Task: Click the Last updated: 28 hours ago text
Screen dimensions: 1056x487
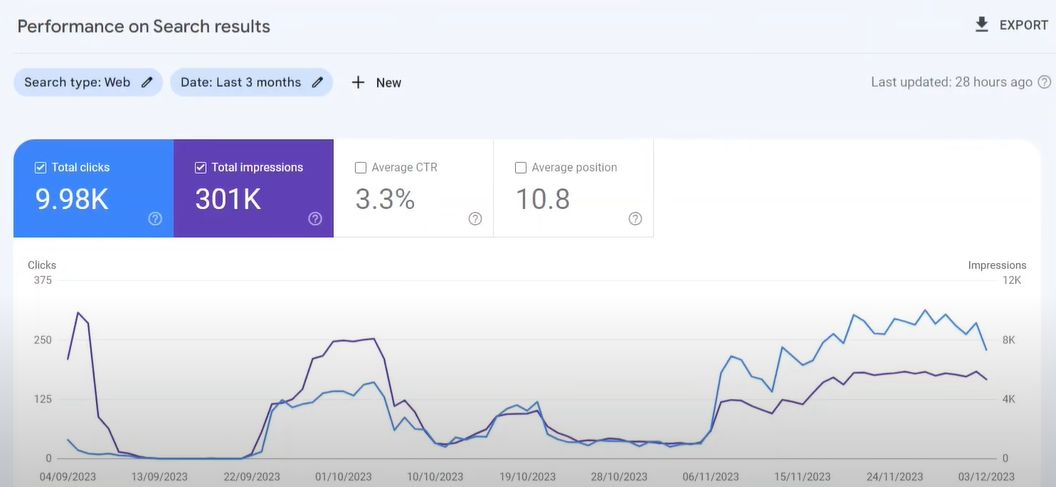Action: tap(952, 82)
